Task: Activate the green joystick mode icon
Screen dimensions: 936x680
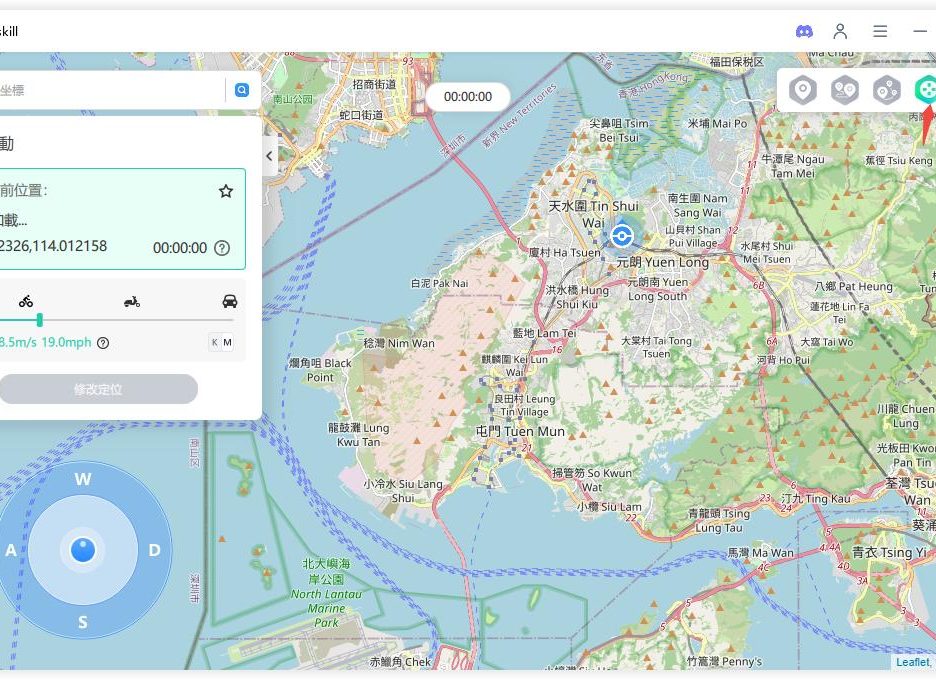Action: [925, 90]
